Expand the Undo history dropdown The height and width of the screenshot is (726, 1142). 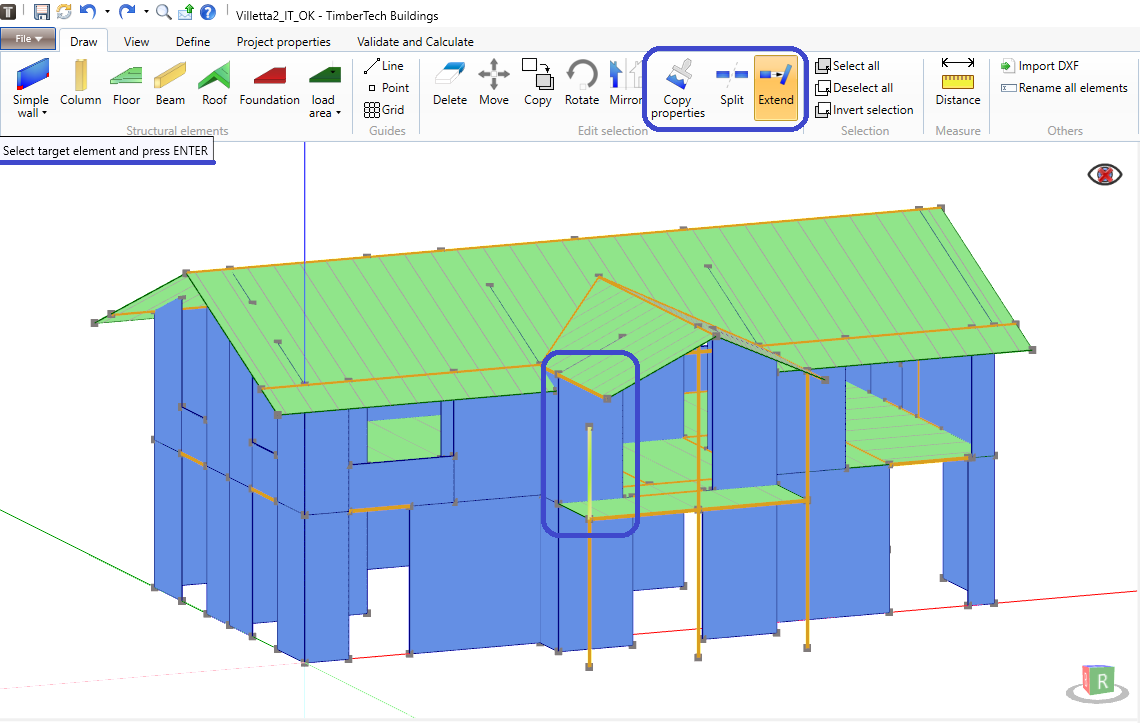(x=107, y=12)
